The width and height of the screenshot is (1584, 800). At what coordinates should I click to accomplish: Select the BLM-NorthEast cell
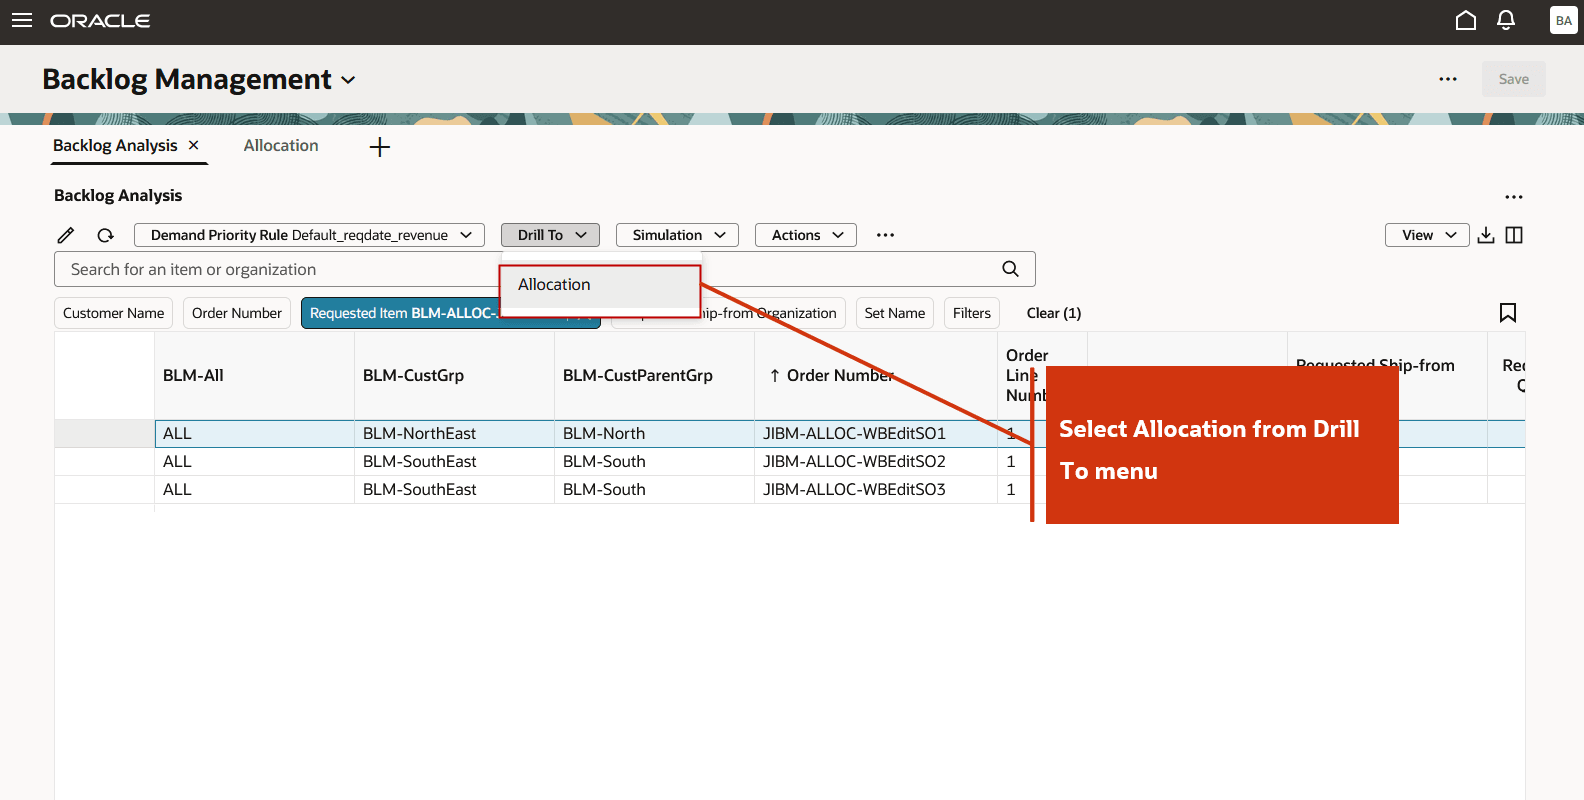point(454,433)
